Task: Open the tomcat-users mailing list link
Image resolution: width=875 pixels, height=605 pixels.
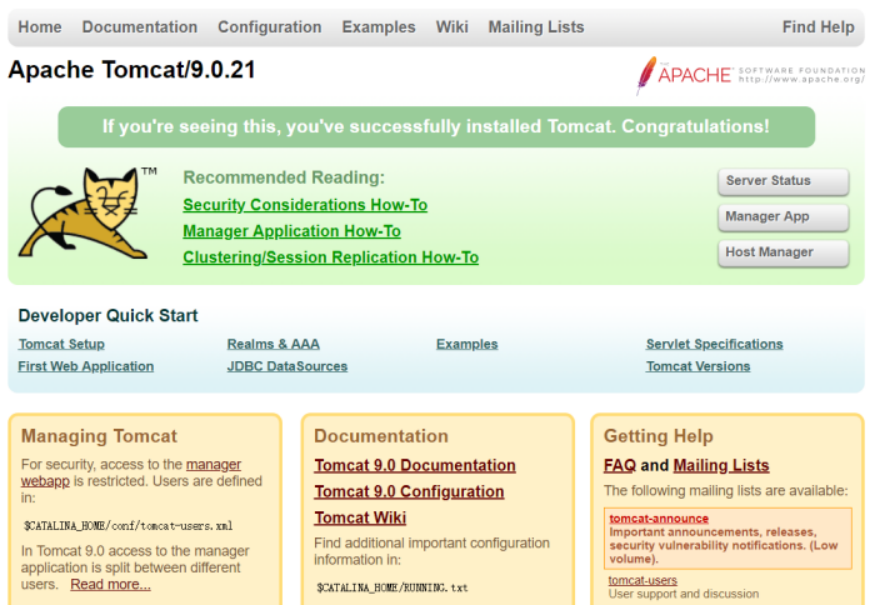Action: (643, 580)
